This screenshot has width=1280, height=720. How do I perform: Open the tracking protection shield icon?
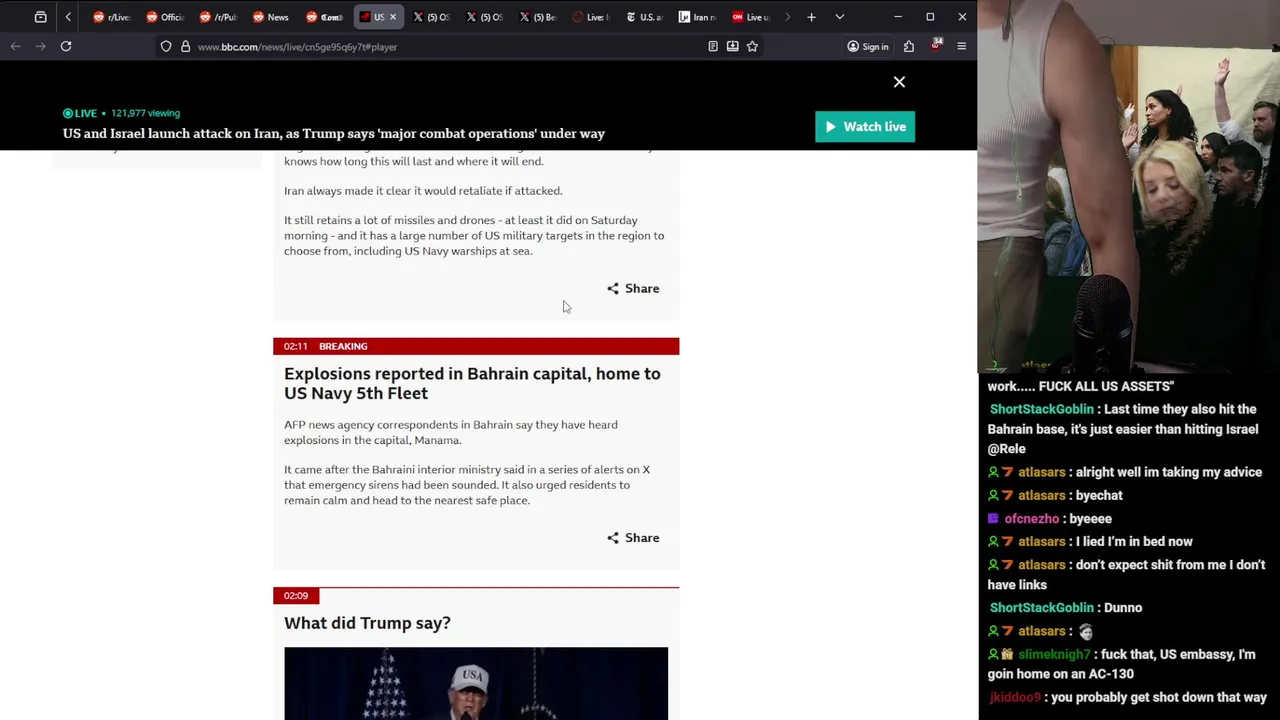tap(166, 46)
